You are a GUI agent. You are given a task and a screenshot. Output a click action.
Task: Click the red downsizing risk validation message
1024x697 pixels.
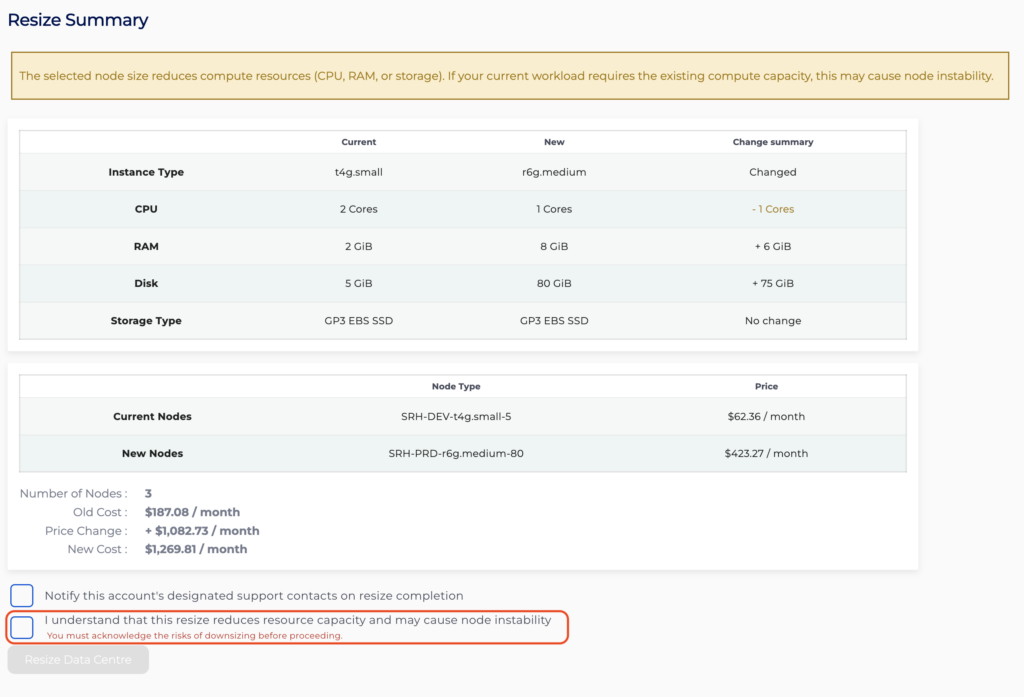click(194, 636)
